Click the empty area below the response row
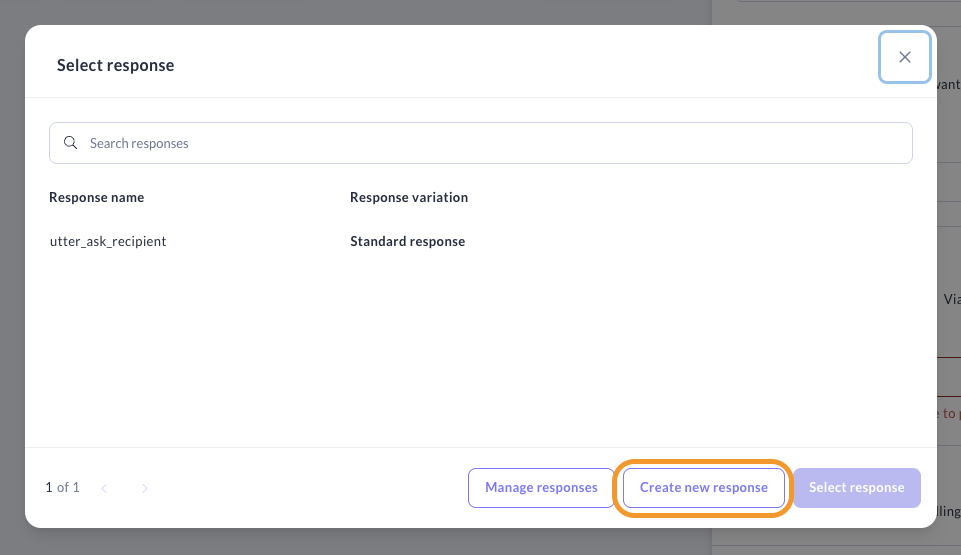This screenshot has width=961, height=555. click(480, 350)
